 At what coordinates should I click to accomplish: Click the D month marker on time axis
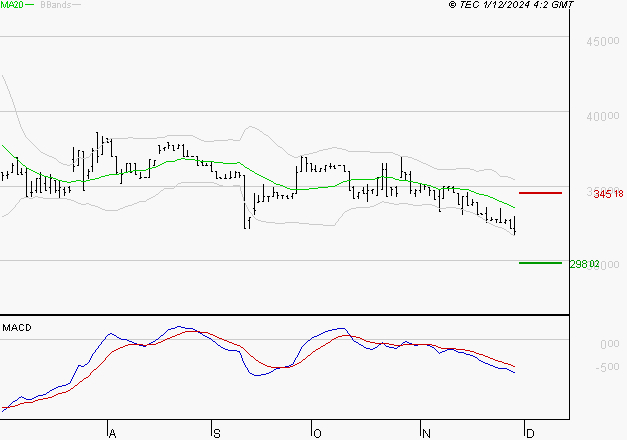(x=530, y=433)
